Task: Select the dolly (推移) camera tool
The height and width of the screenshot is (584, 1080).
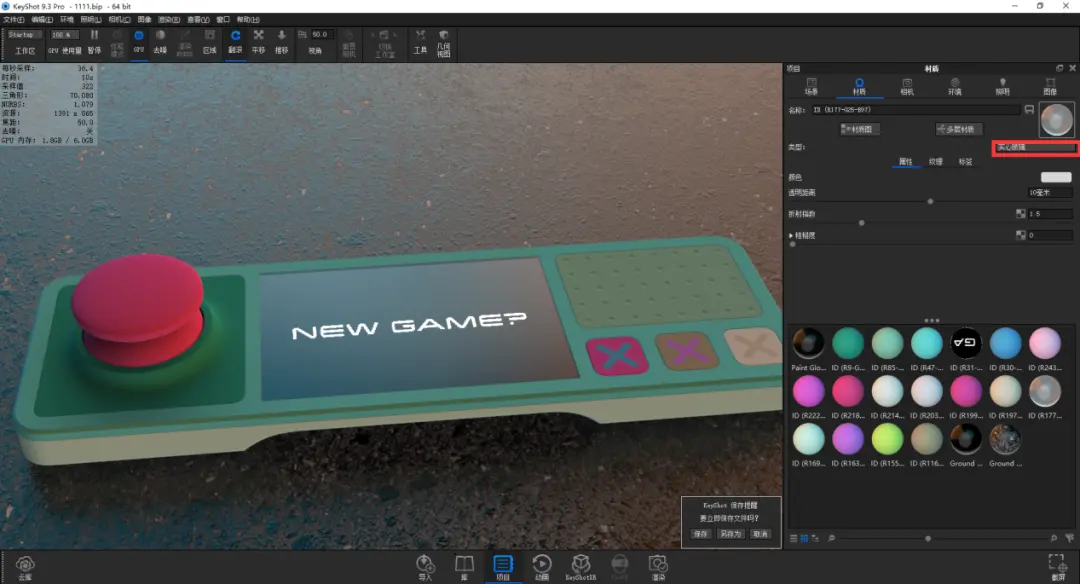Action: 281,41
